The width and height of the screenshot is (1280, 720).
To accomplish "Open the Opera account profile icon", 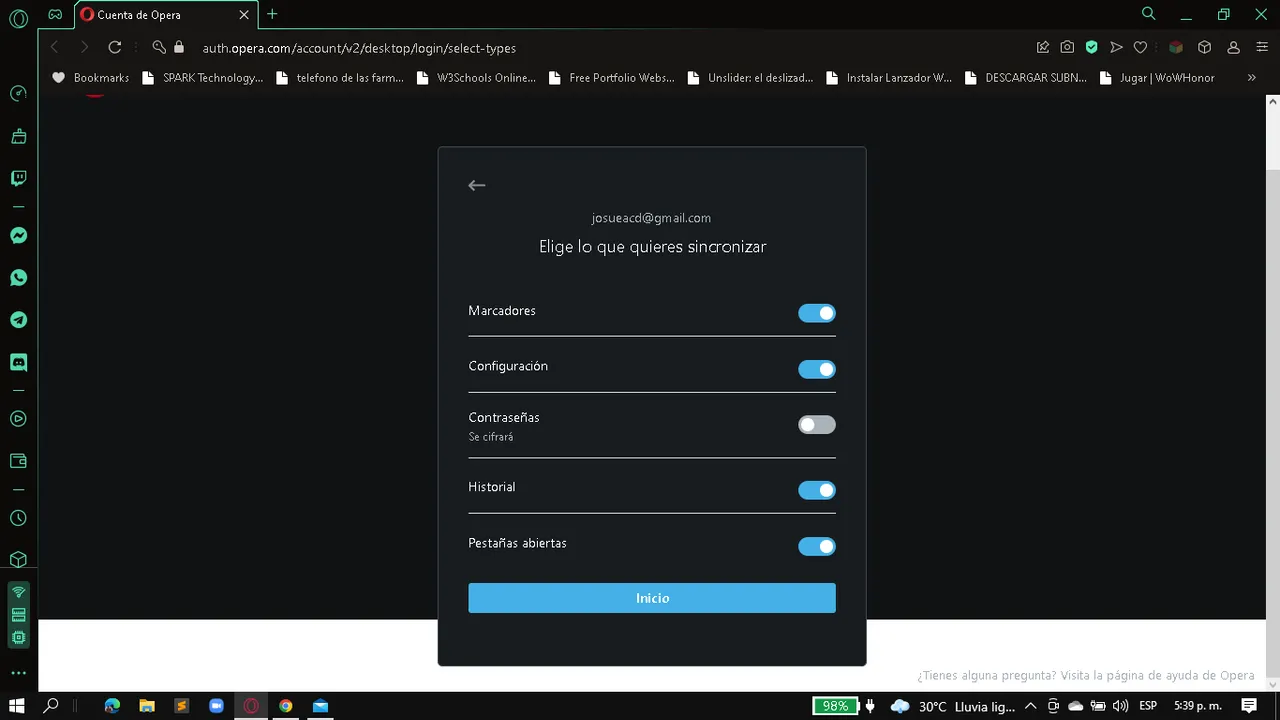I will coord(1233,47).
